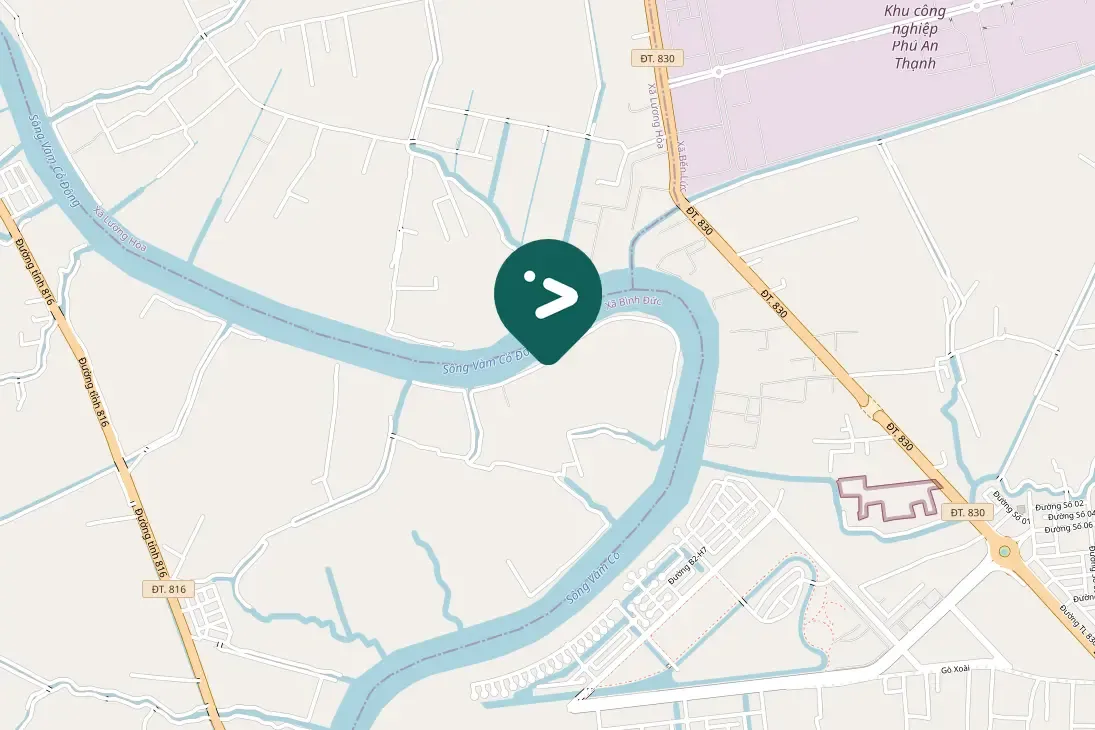Click the Gò Xoài road label
Screen dimensions: 1095x730
click(x=955, y=669)
